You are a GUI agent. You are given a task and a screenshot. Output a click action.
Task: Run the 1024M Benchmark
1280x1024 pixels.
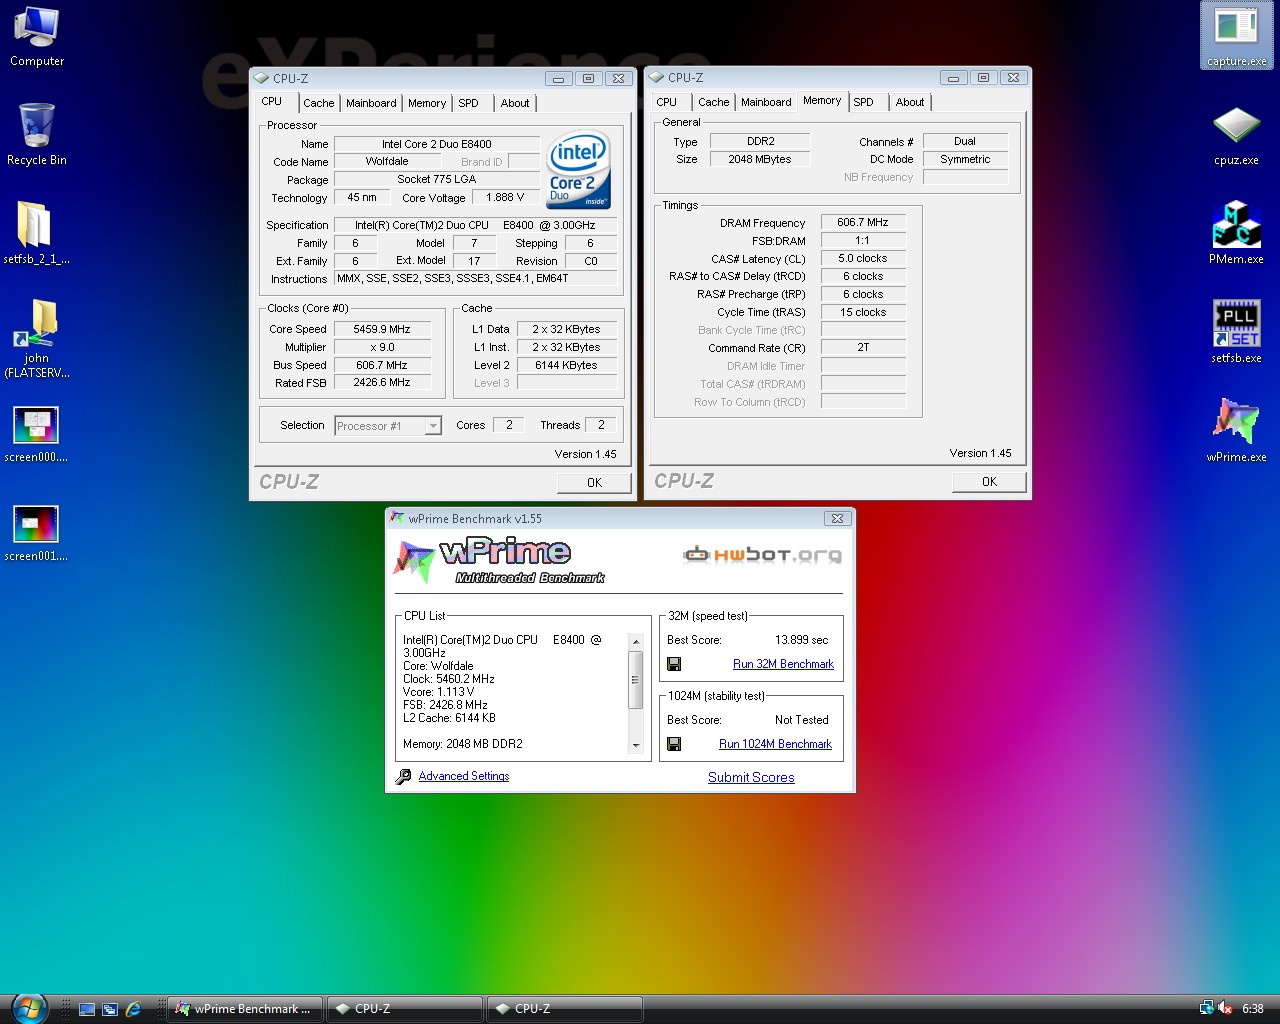coord(775,744)
